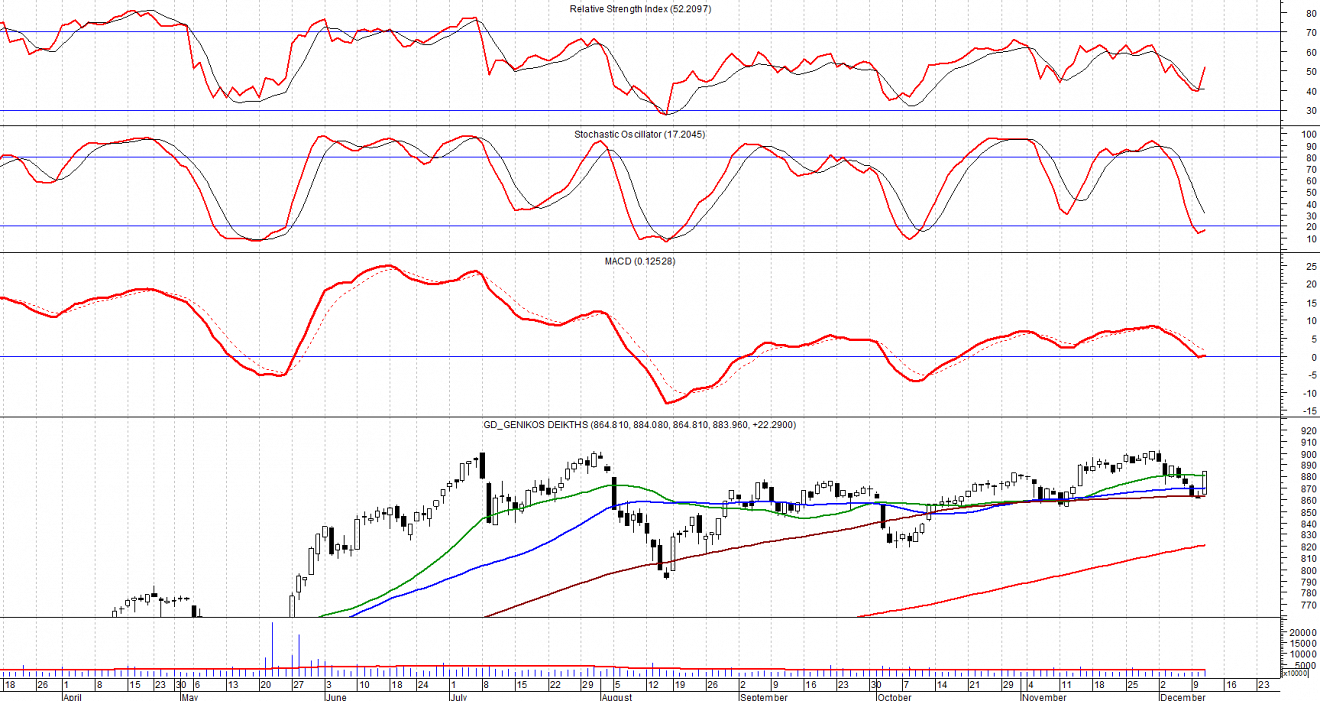Image resolution: width=1320 pixels, height=701 pixels.
Task: Select the June label on date axis
Action: click(338, 697)
